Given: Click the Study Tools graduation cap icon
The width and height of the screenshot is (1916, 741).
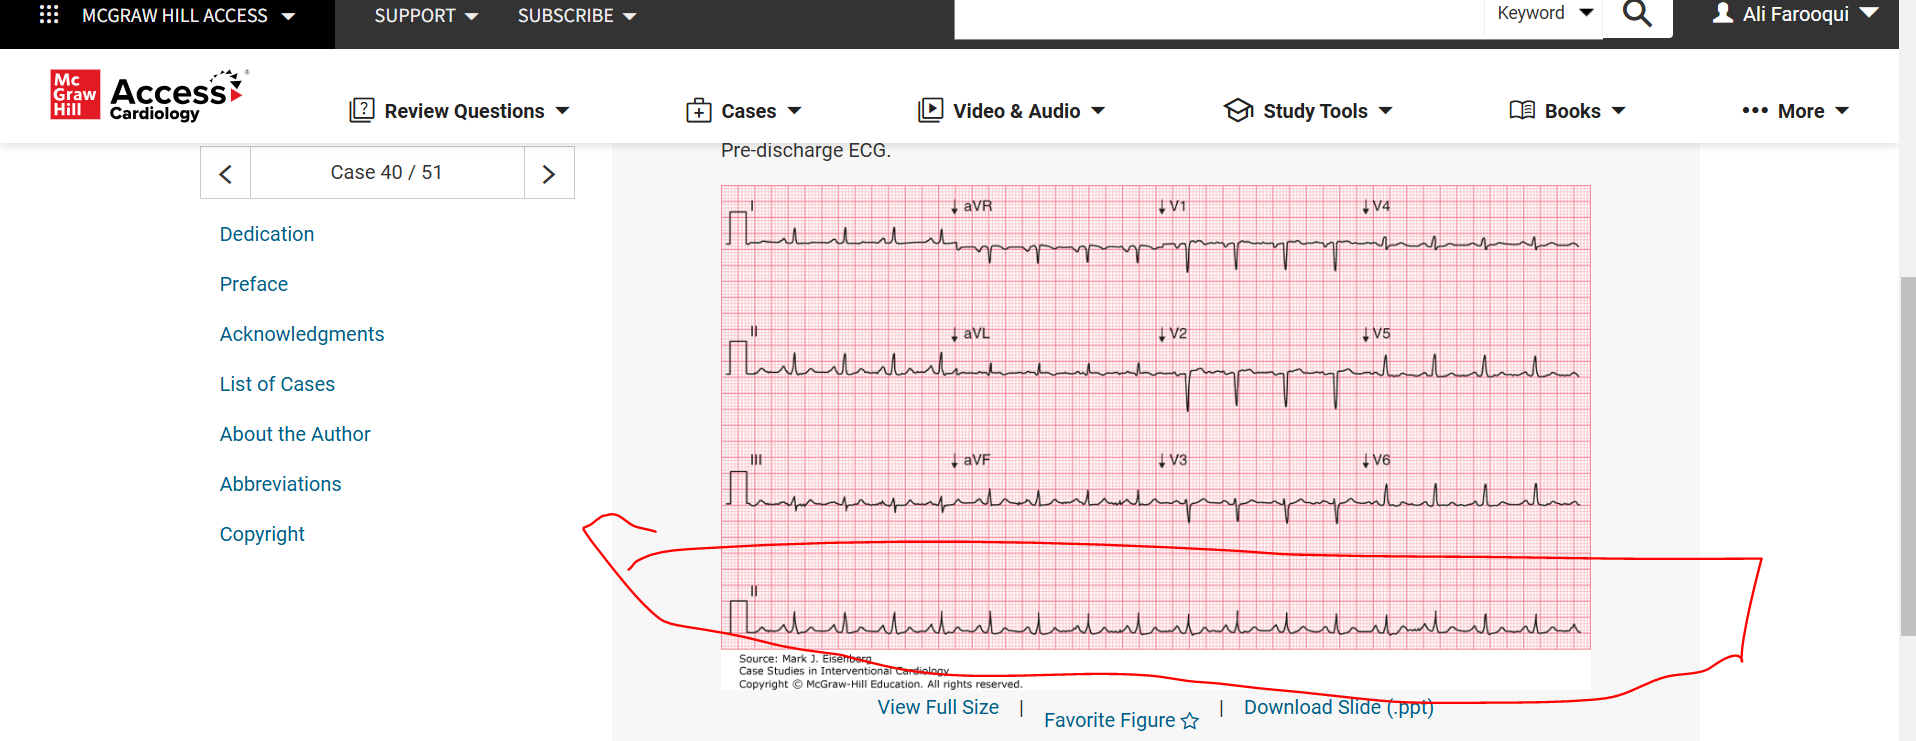Looking at the screenshot, I should click(1238, 110).
